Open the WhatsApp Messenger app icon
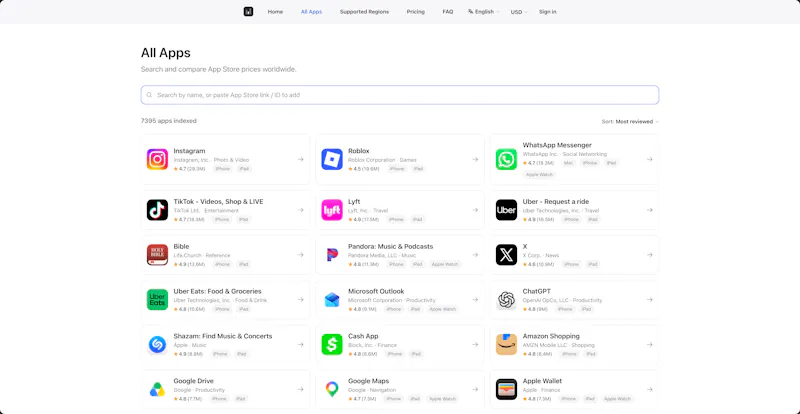Screen dimensions: 800x414 click(x=506, y=159)
